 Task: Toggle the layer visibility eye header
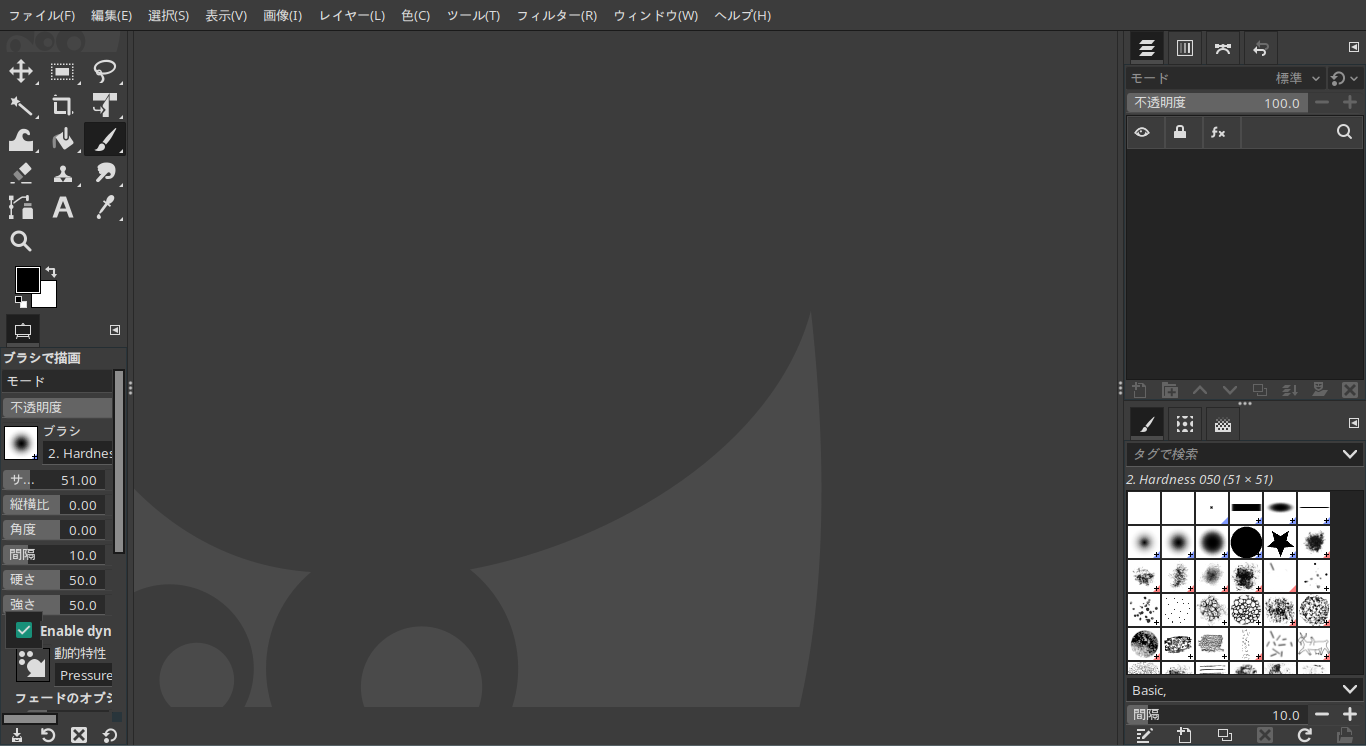coord(1143,132)
